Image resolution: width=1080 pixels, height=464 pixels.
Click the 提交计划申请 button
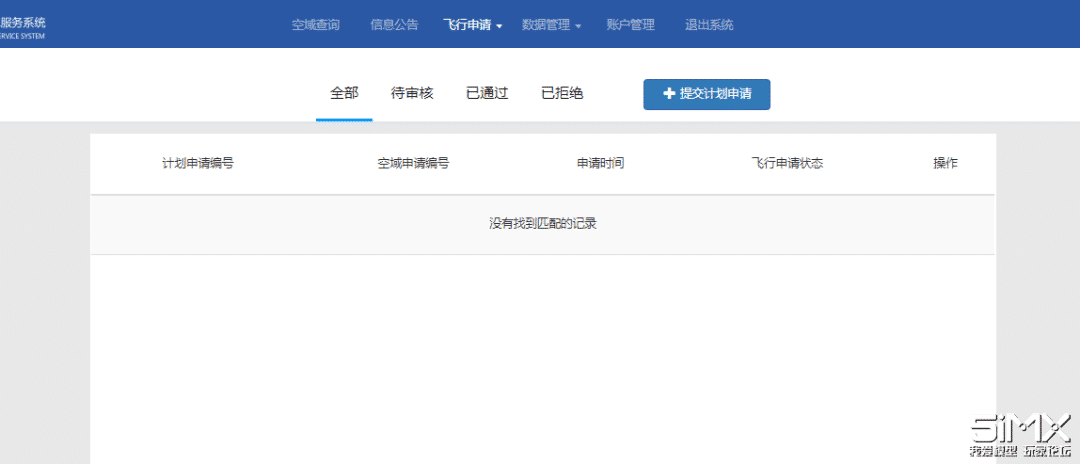[707, 94]
